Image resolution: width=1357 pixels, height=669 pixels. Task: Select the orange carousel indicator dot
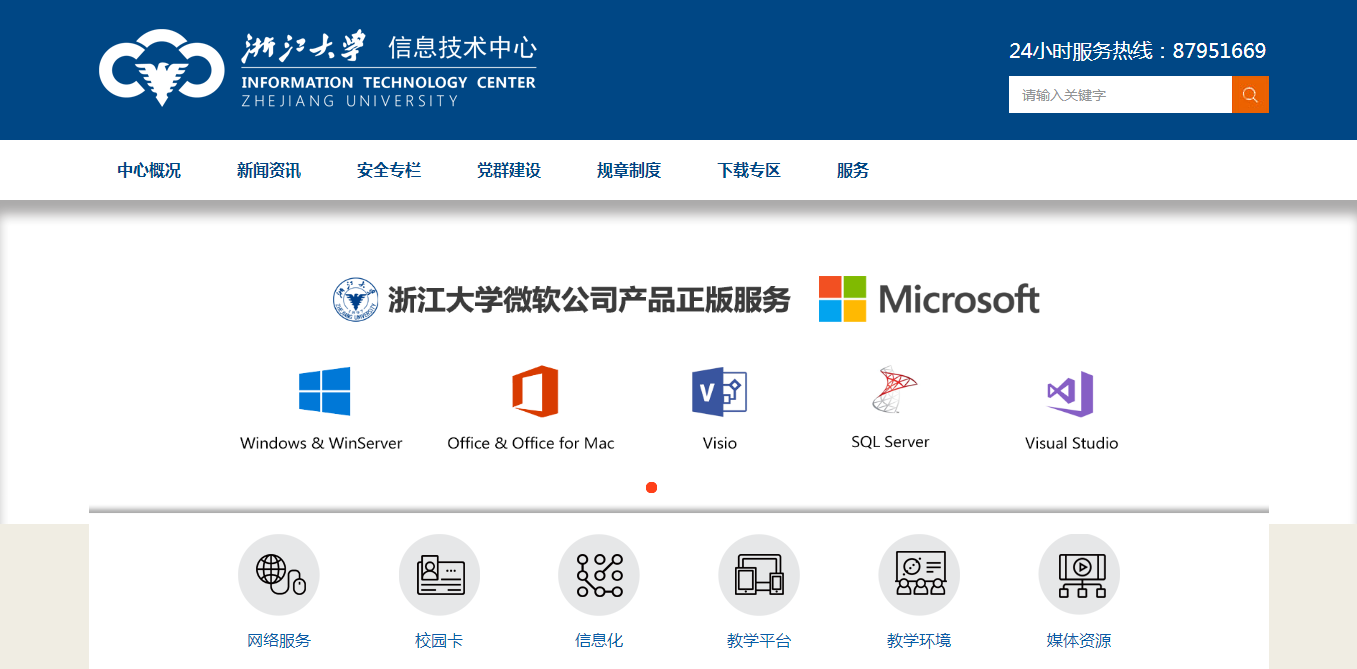pos(651,487)
